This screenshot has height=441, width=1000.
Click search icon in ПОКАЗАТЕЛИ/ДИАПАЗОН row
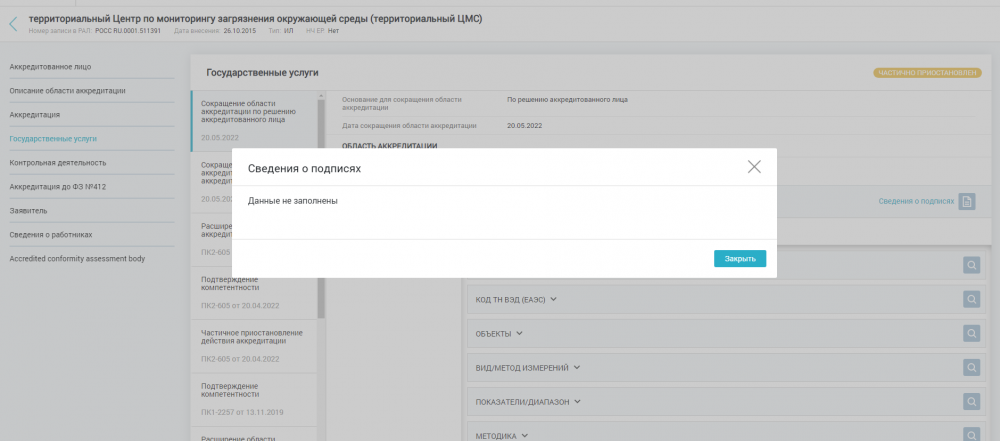click(971, 401)
